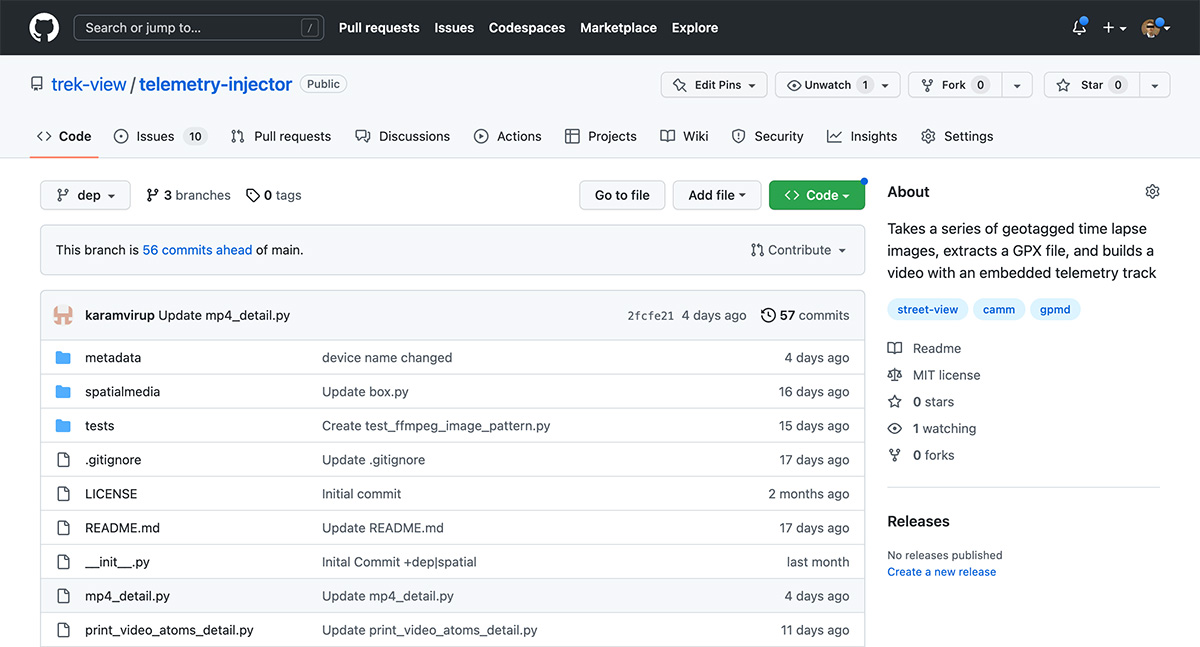
Task: Star this repository
Action: coord(1091,85)
